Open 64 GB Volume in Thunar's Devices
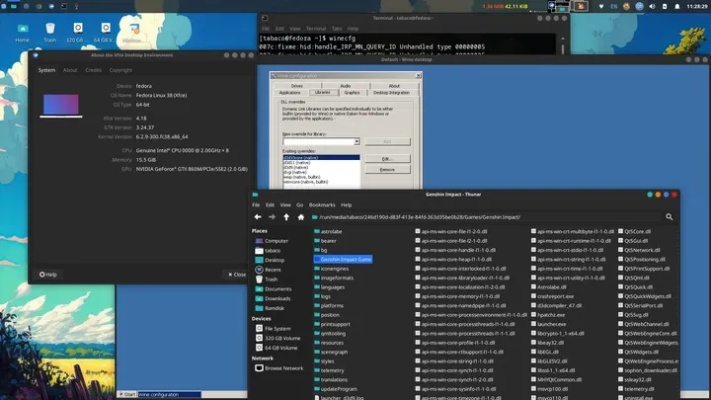 (x=277, y=348)
